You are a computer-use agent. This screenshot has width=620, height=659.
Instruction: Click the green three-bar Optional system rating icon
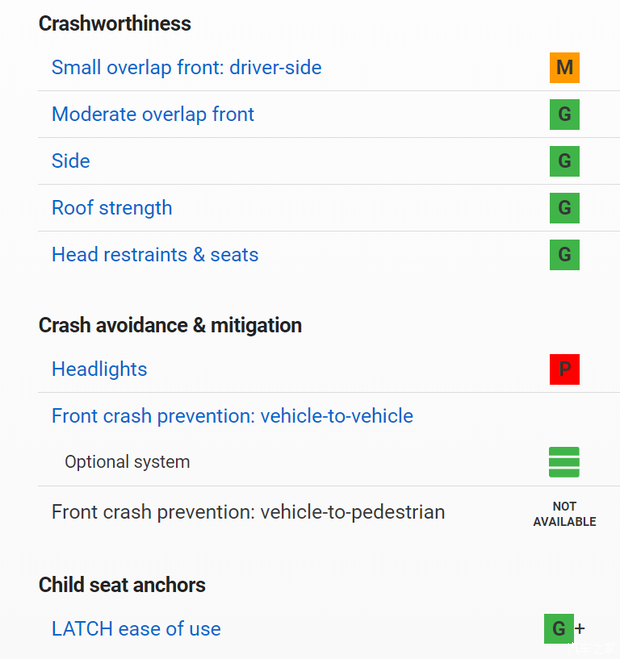564,462
